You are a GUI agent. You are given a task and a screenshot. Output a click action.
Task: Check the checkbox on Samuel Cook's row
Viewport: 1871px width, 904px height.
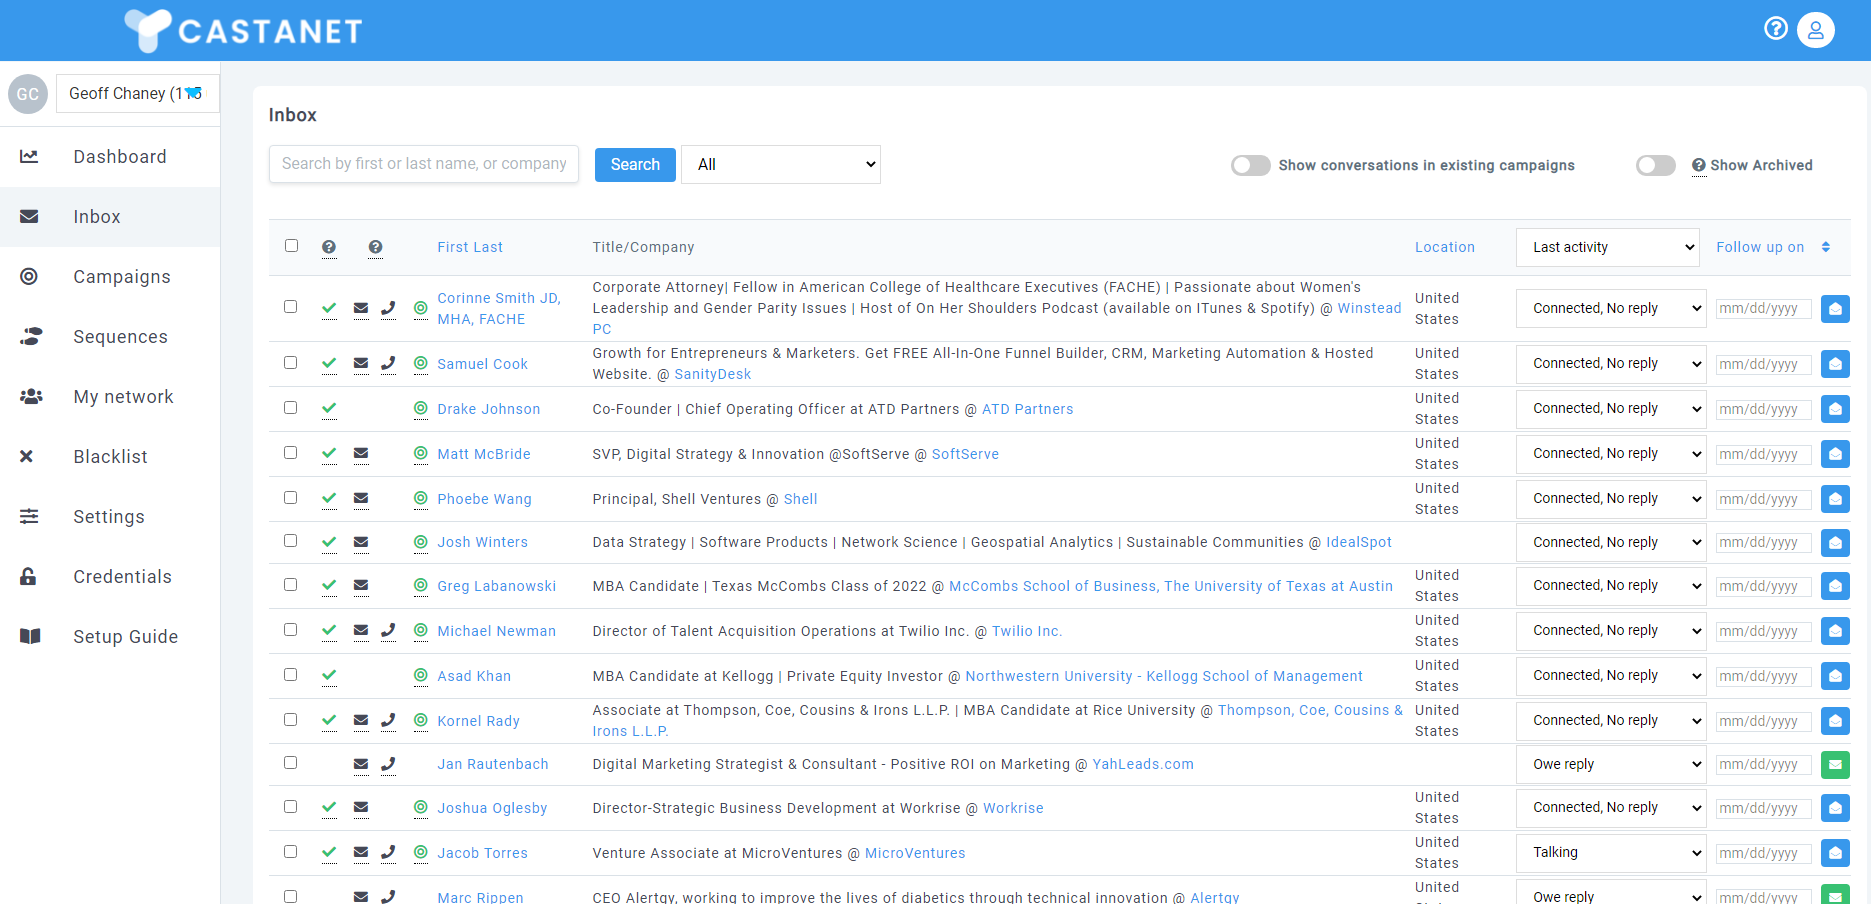291,363
